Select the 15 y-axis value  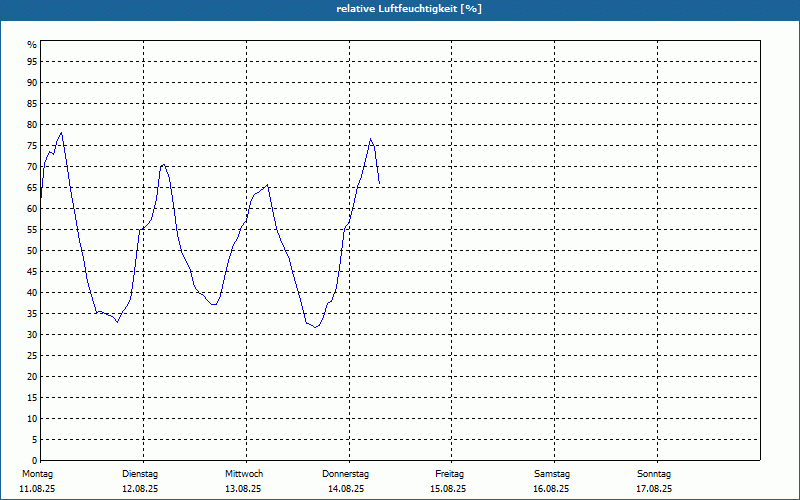click(32, 398)
